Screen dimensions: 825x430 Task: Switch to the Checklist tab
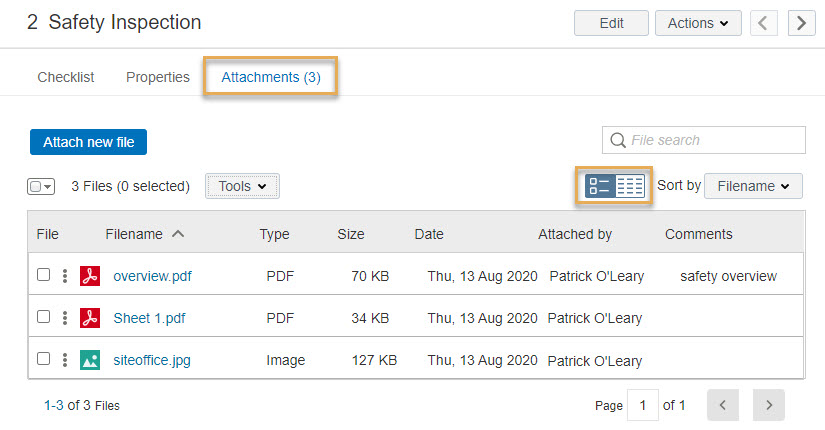66,77
